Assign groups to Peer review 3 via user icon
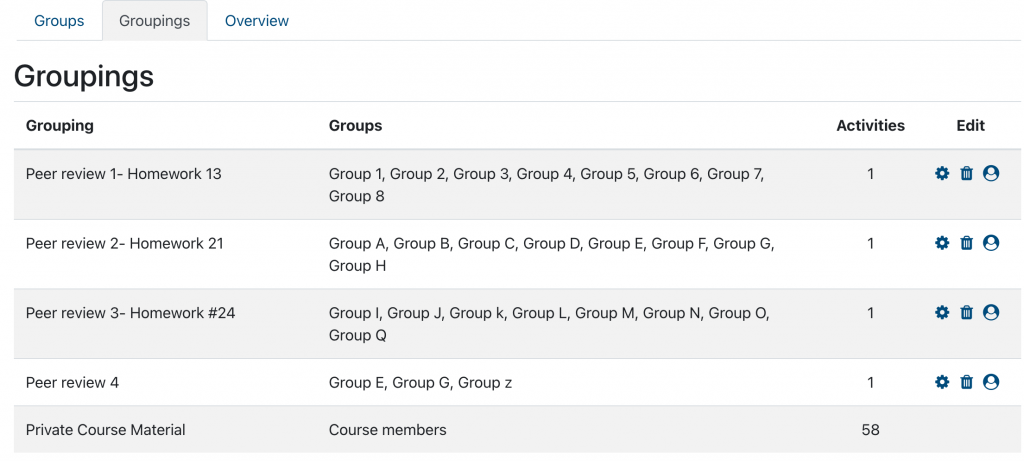1024x461 pixels. coord(991,312)
